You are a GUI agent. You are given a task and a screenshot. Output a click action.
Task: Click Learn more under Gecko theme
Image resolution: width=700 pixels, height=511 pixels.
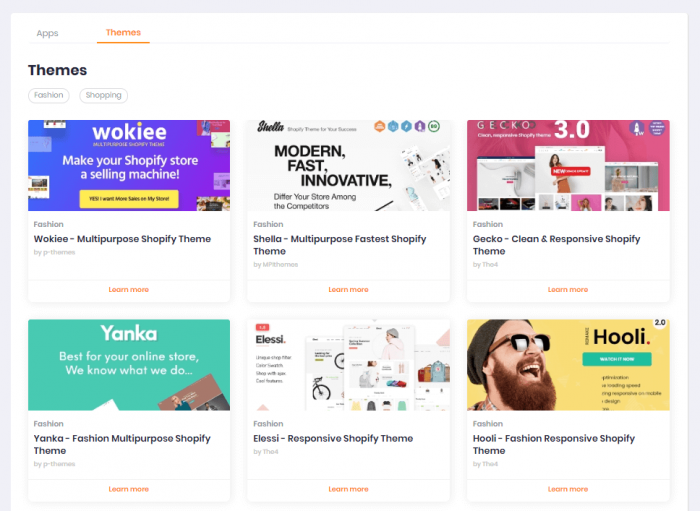click(568, 290)
